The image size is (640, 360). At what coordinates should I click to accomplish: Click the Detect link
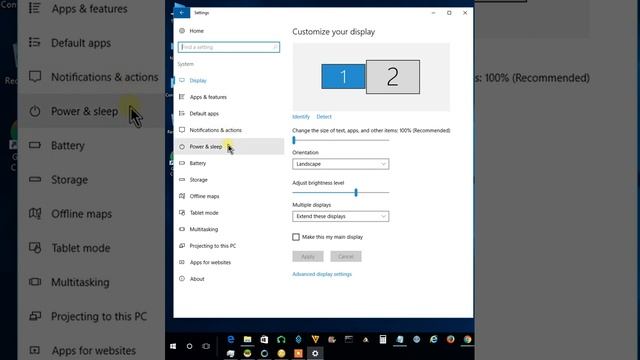coord(324,117)
